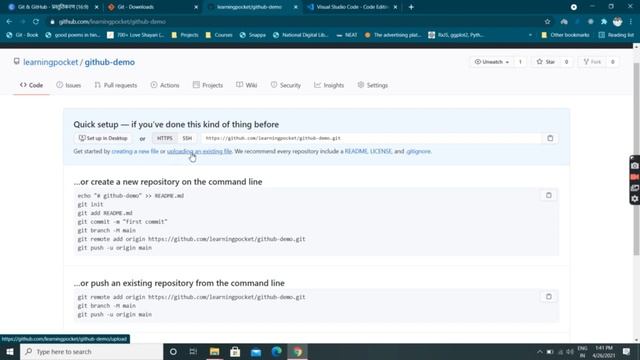
Task: Click the camera icon in side recorder toolbar
Action: pyautogui.click(x=635, y=166)
